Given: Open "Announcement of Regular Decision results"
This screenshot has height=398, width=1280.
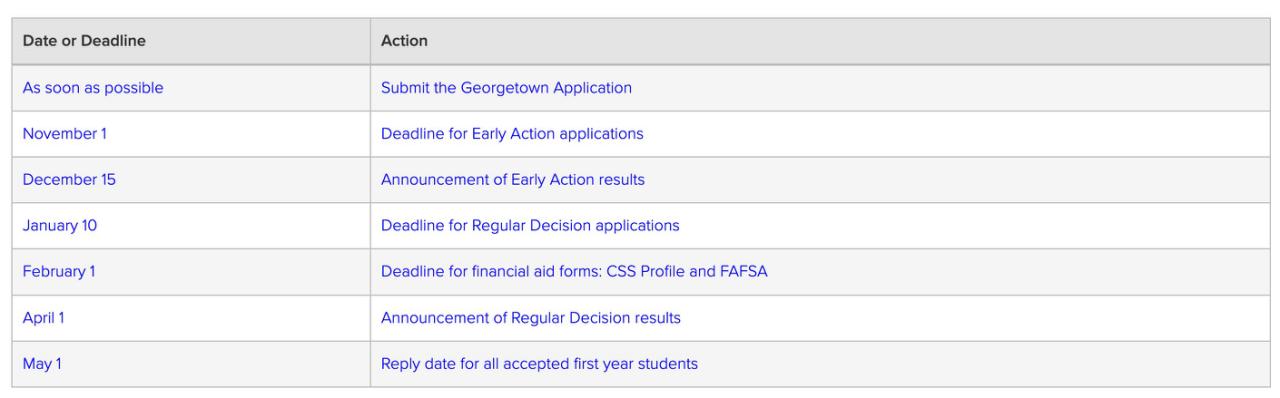Looking at the screenshot, I should pos(531,318).
